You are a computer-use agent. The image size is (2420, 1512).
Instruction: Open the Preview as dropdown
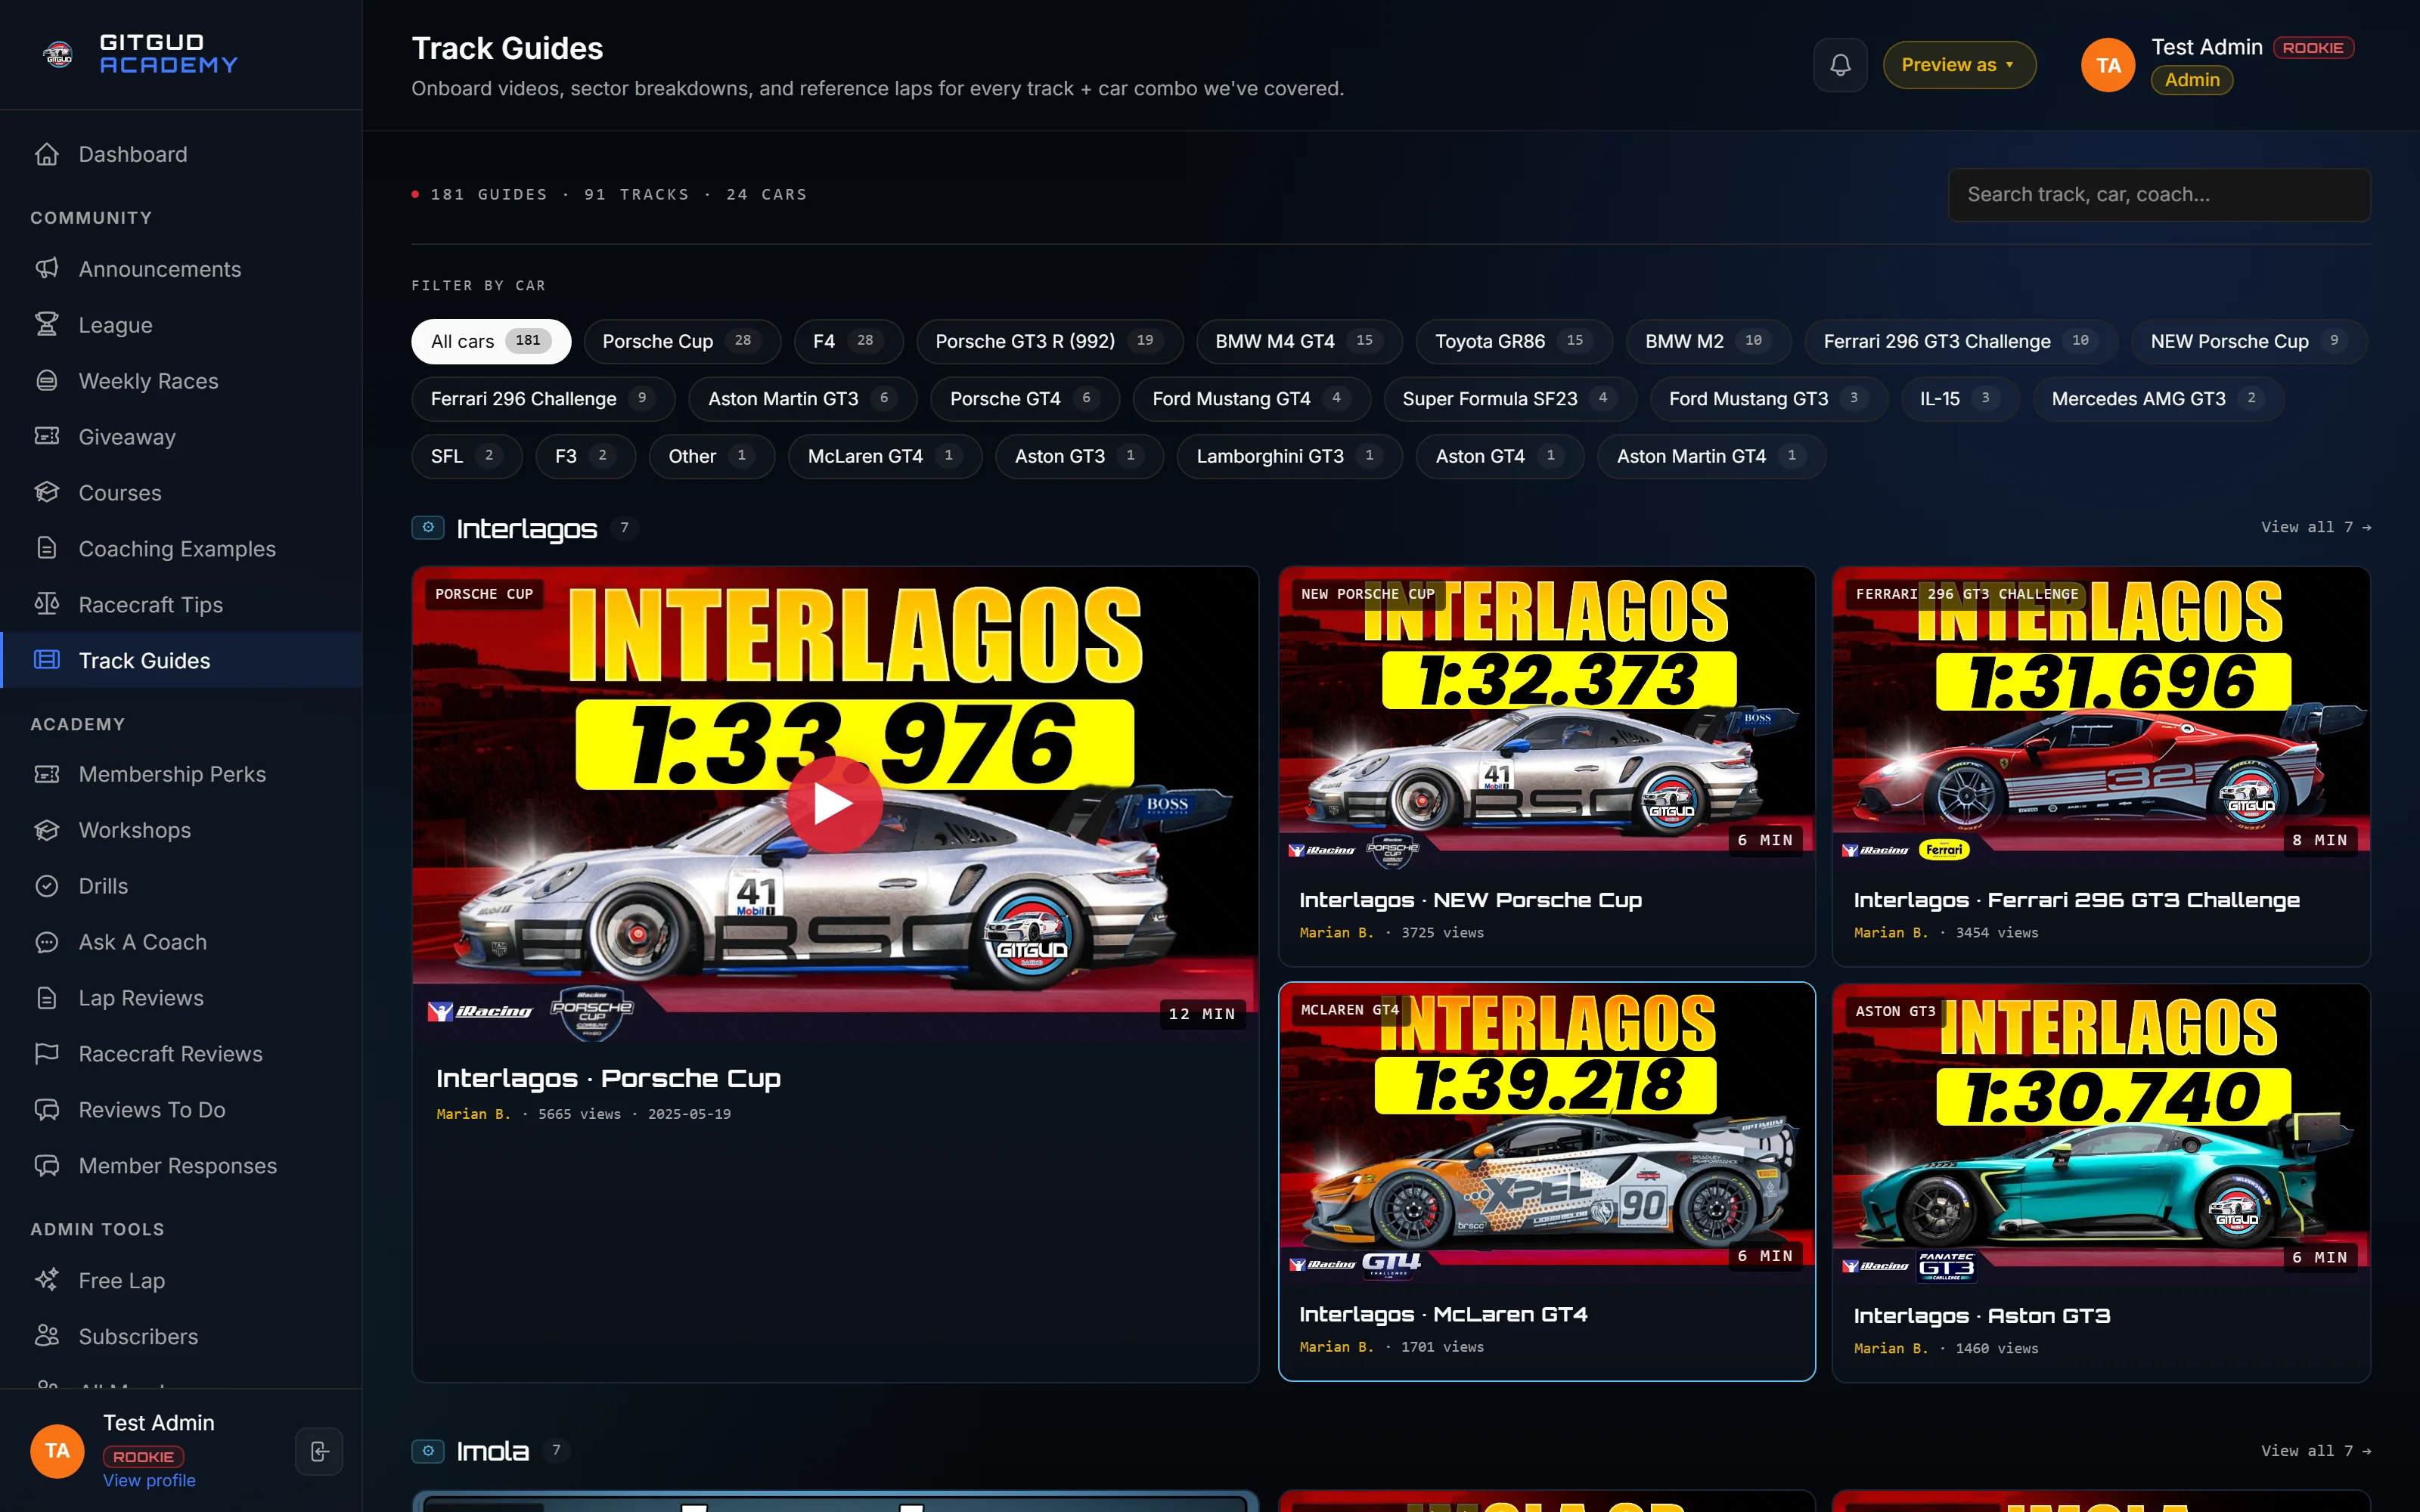(1959, 65)
